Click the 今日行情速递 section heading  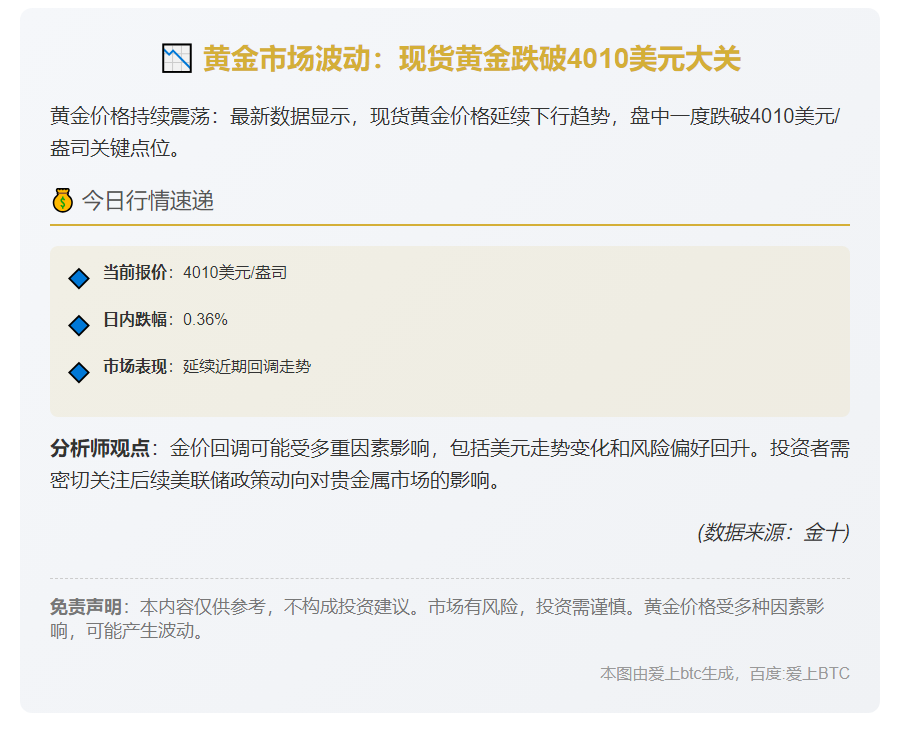(147, 201)
